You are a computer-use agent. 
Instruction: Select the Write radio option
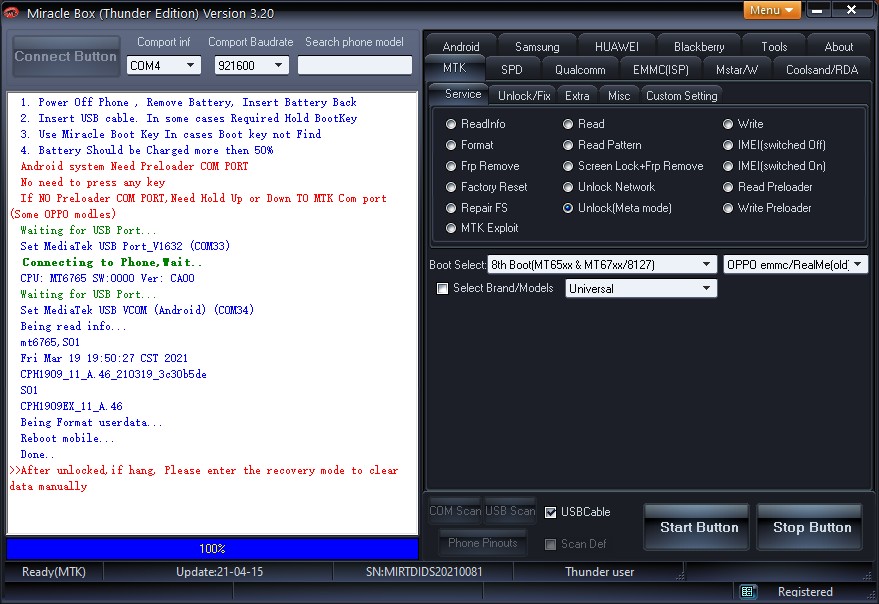tap(743, 123)
